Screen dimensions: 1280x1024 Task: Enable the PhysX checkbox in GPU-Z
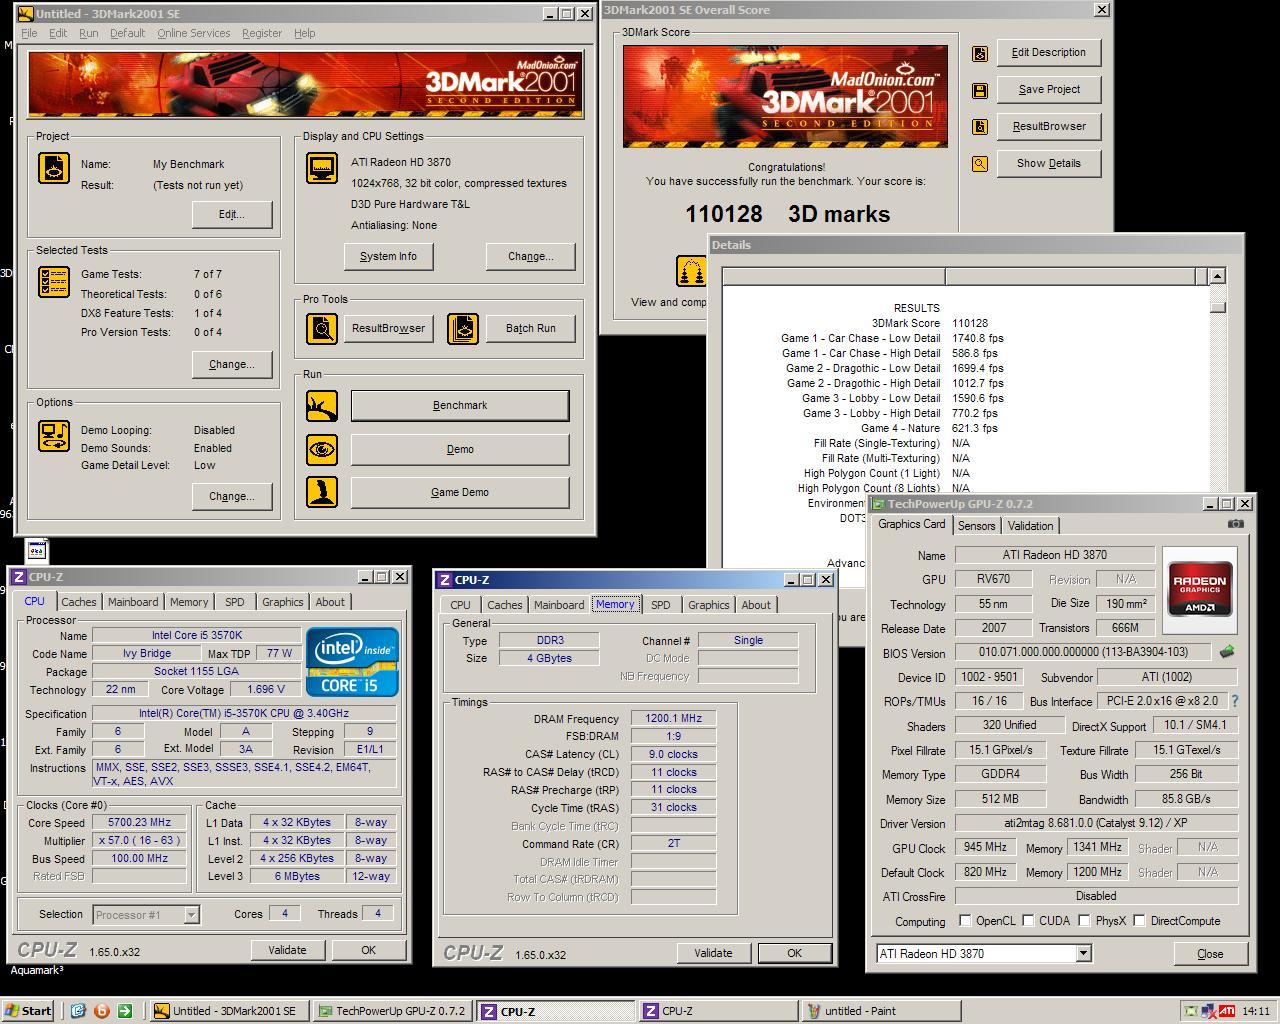point(1084,920)
